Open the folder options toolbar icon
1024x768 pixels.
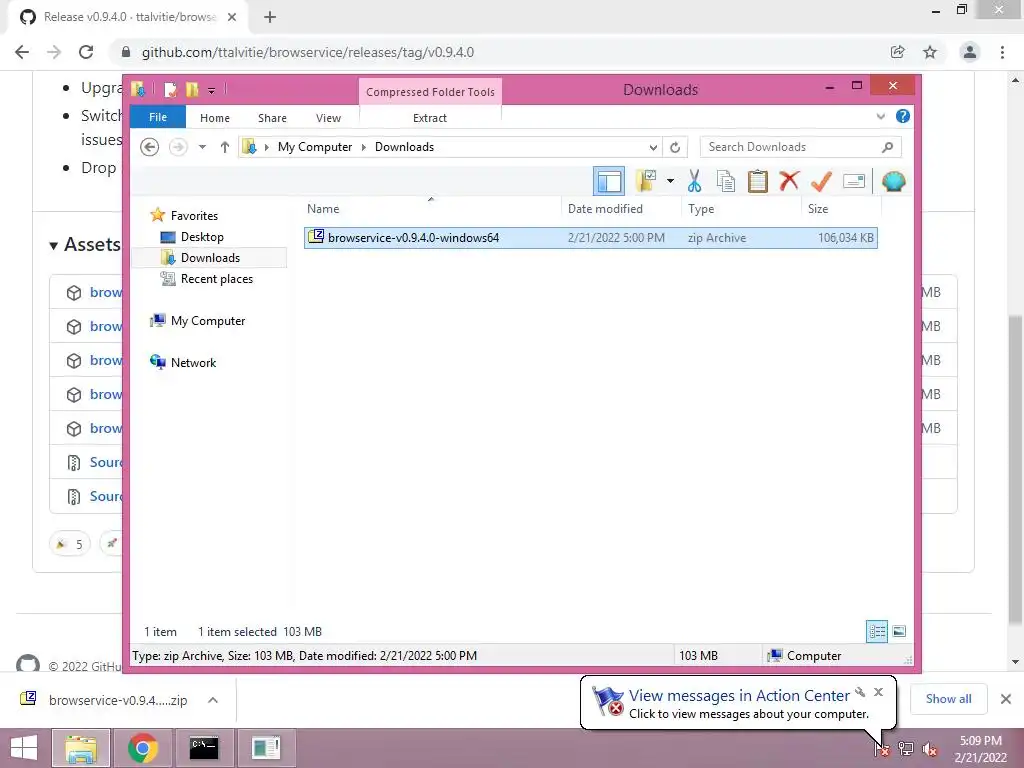pyautogui.click(x=646, y=181)
